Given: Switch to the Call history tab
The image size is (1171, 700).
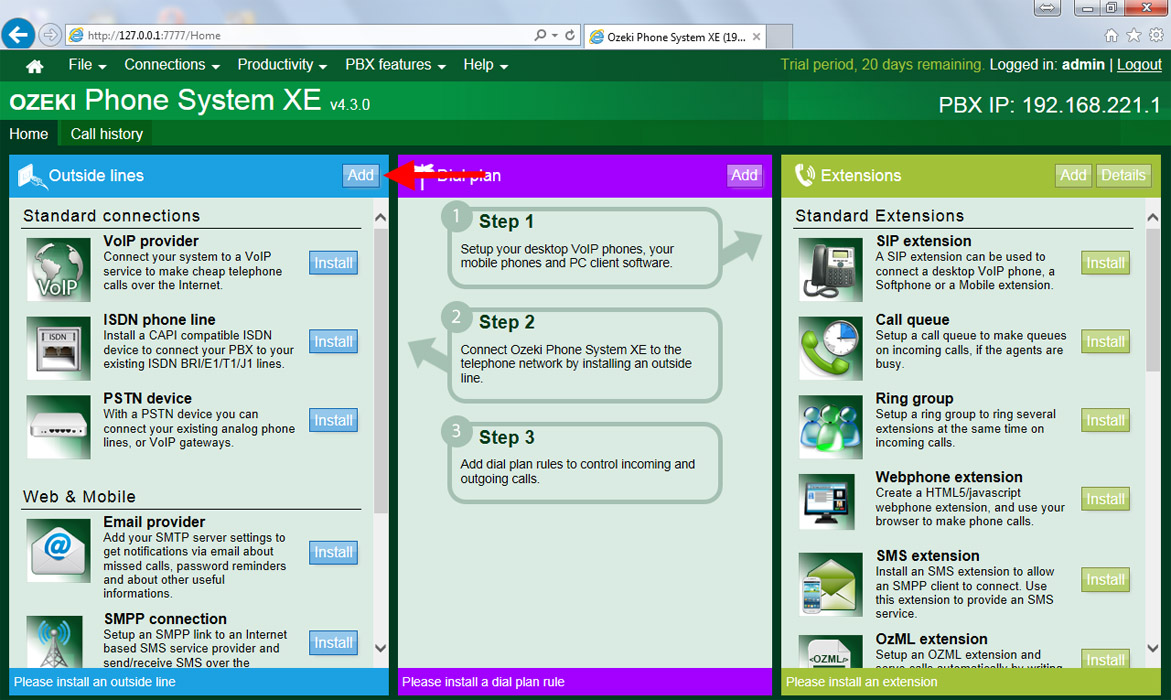Looking at the screenshot, I should pos(106,134).
